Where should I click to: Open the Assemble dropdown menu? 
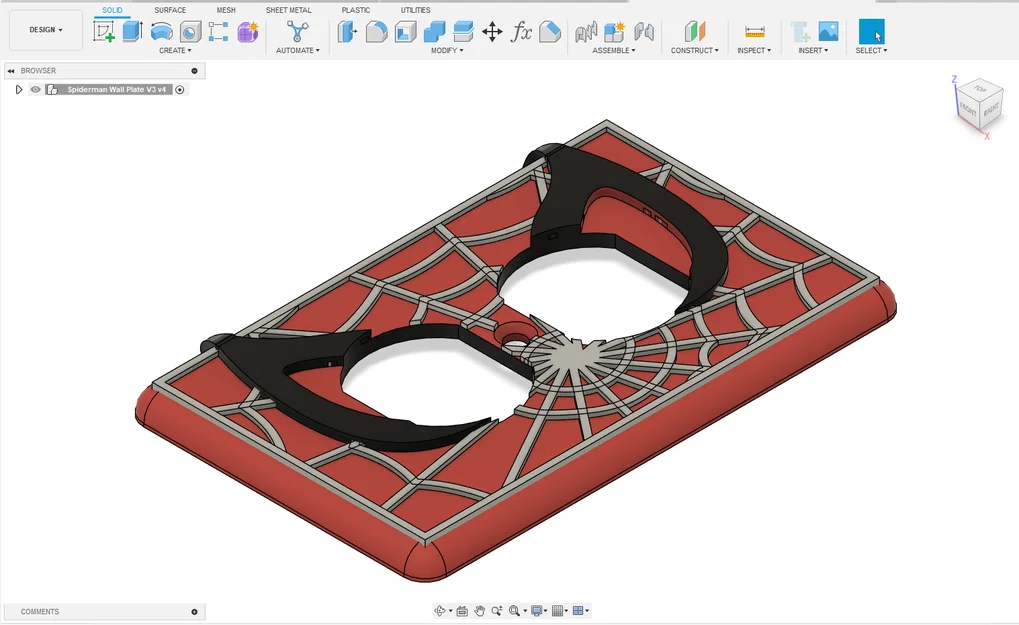[x=613, y=50]
